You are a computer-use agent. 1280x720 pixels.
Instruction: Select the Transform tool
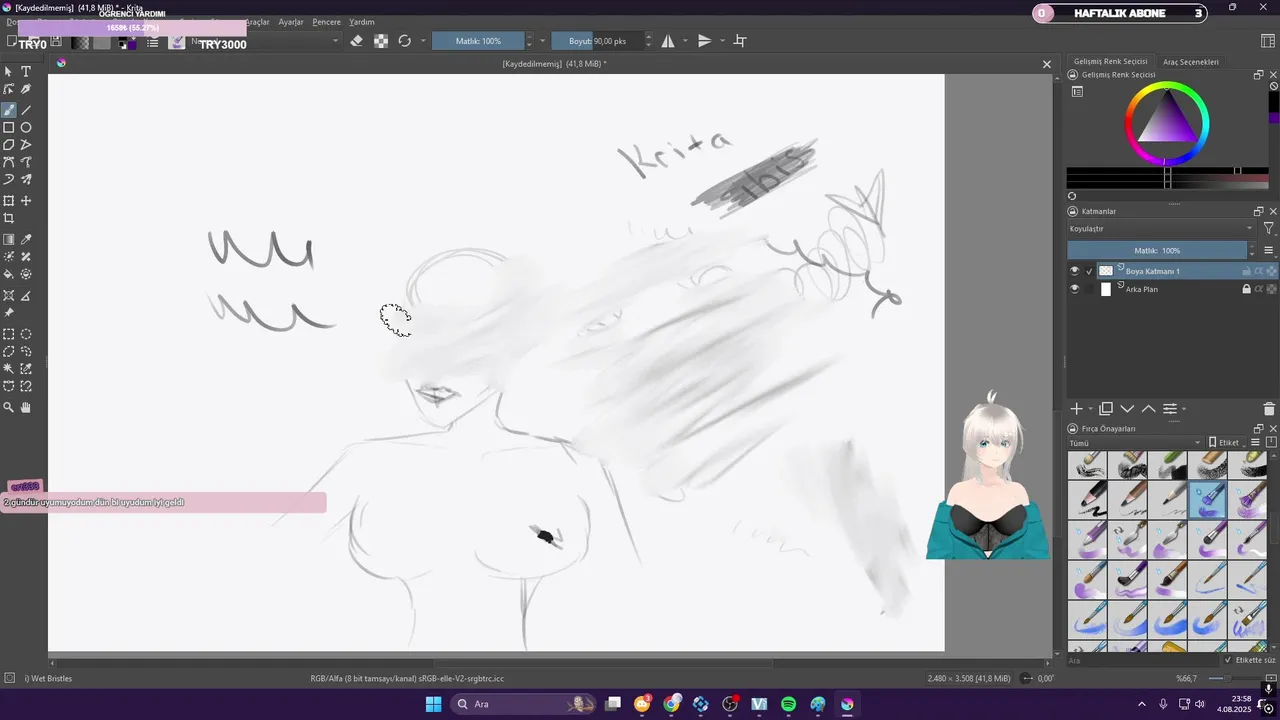pos(9,201)
